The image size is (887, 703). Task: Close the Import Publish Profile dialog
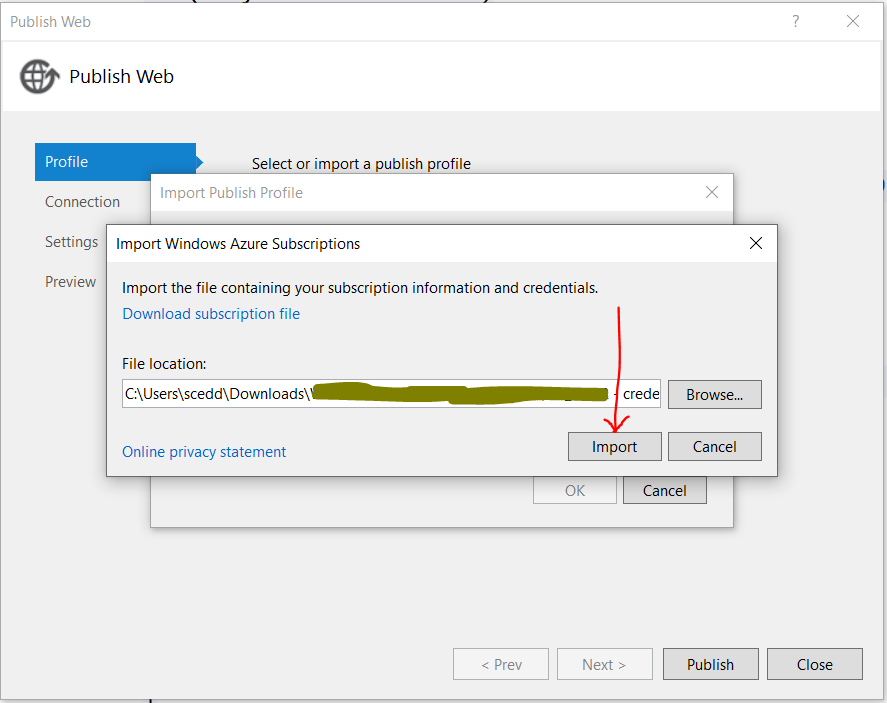point(712,192)
